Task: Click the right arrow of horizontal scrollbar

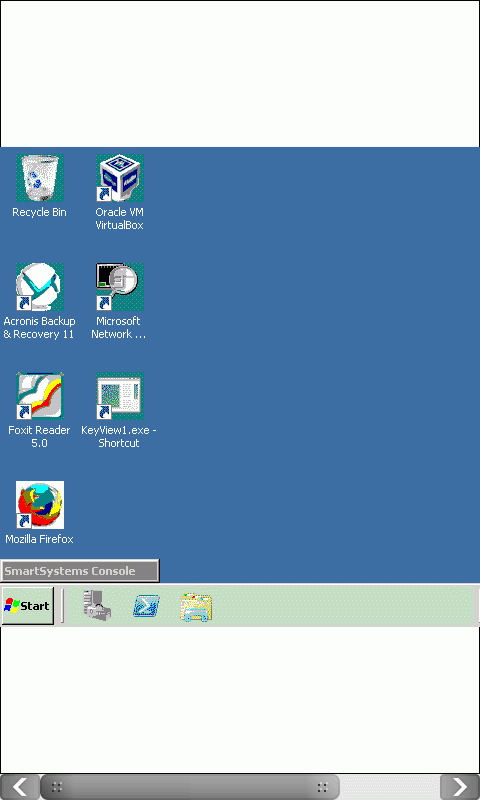Action: (x=460, y=787)
